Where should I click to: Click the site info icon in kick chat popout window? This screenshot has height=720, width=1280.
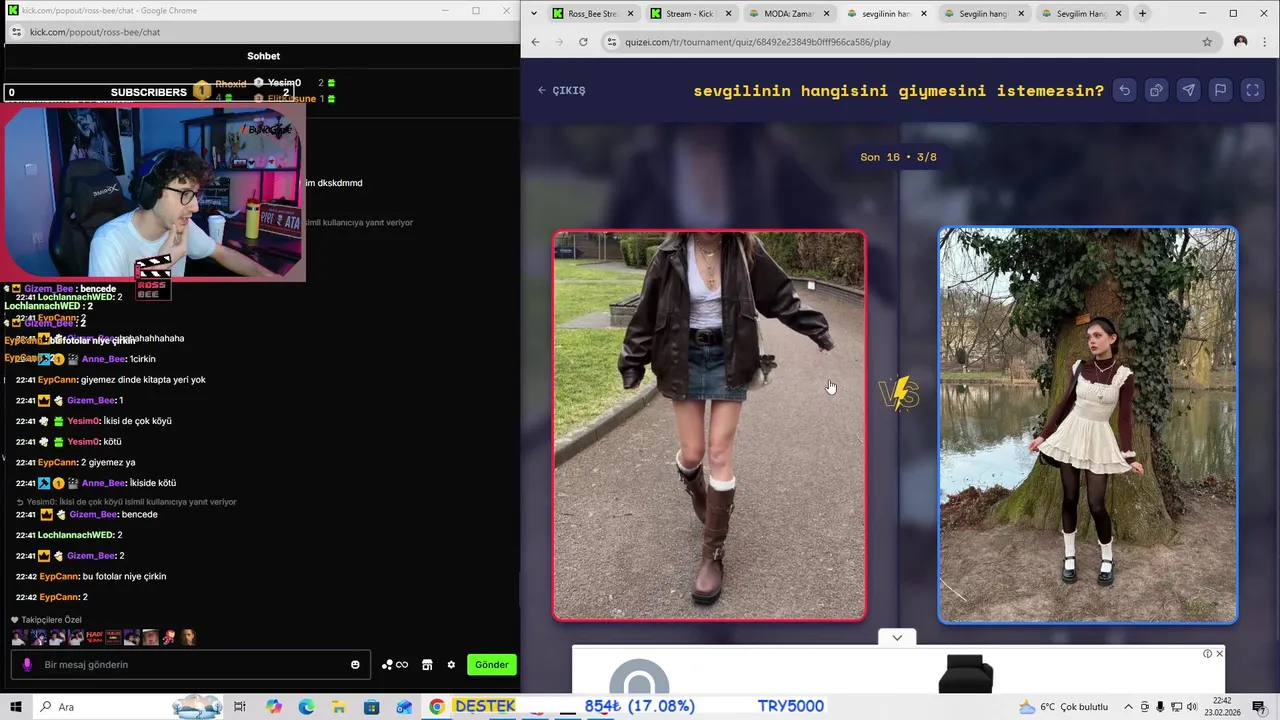15,32
